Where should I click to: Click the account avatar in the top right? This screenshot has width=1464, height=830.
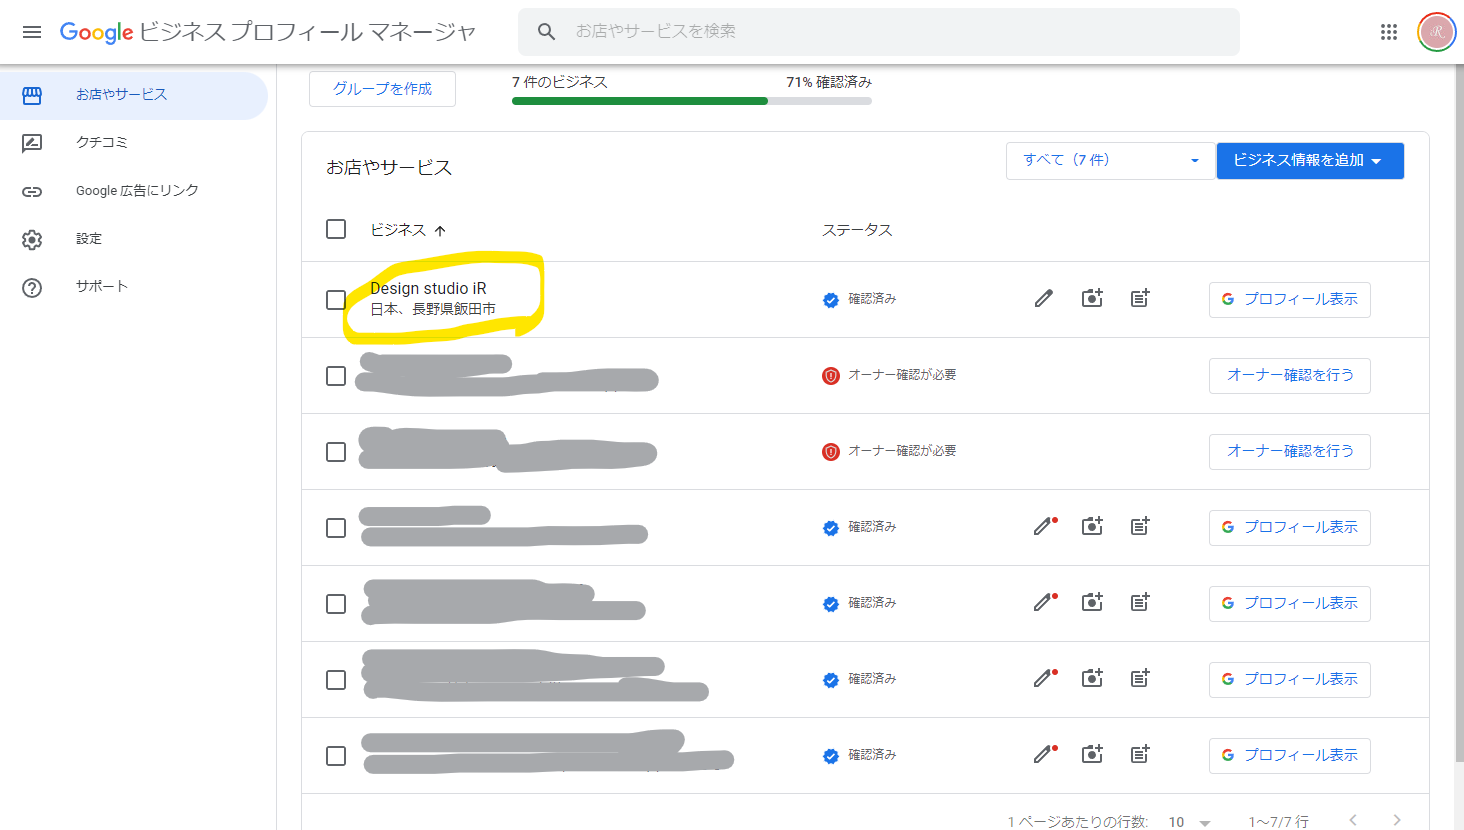(1436, 31)
